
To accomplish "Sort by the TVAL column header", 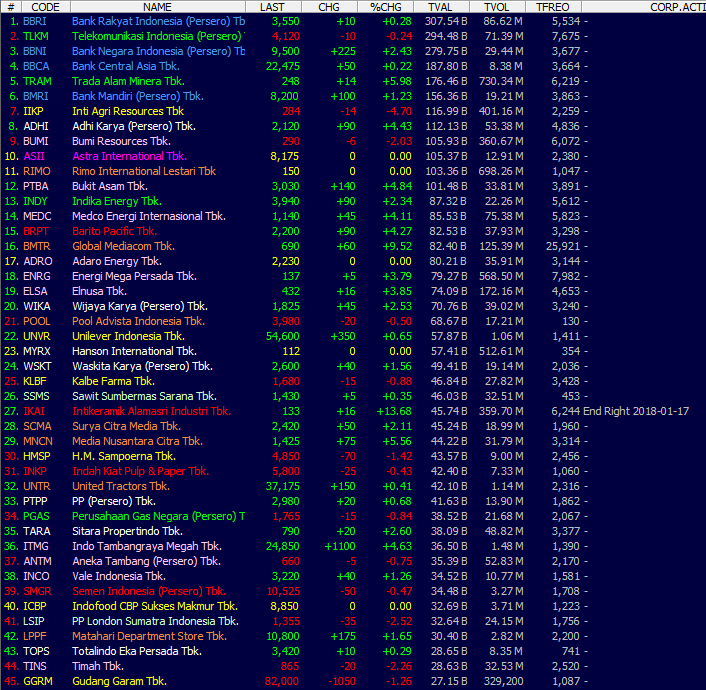I will click(441, 7).
